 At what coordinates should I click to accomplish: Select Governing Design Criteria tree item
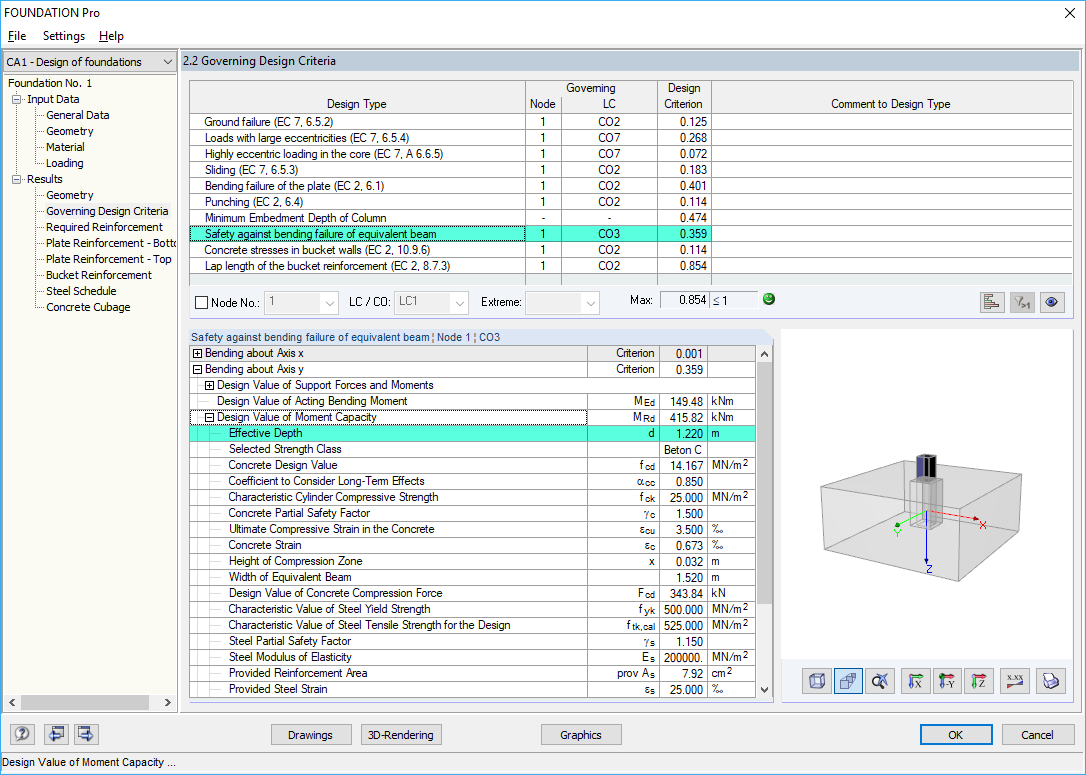(107, 211)
